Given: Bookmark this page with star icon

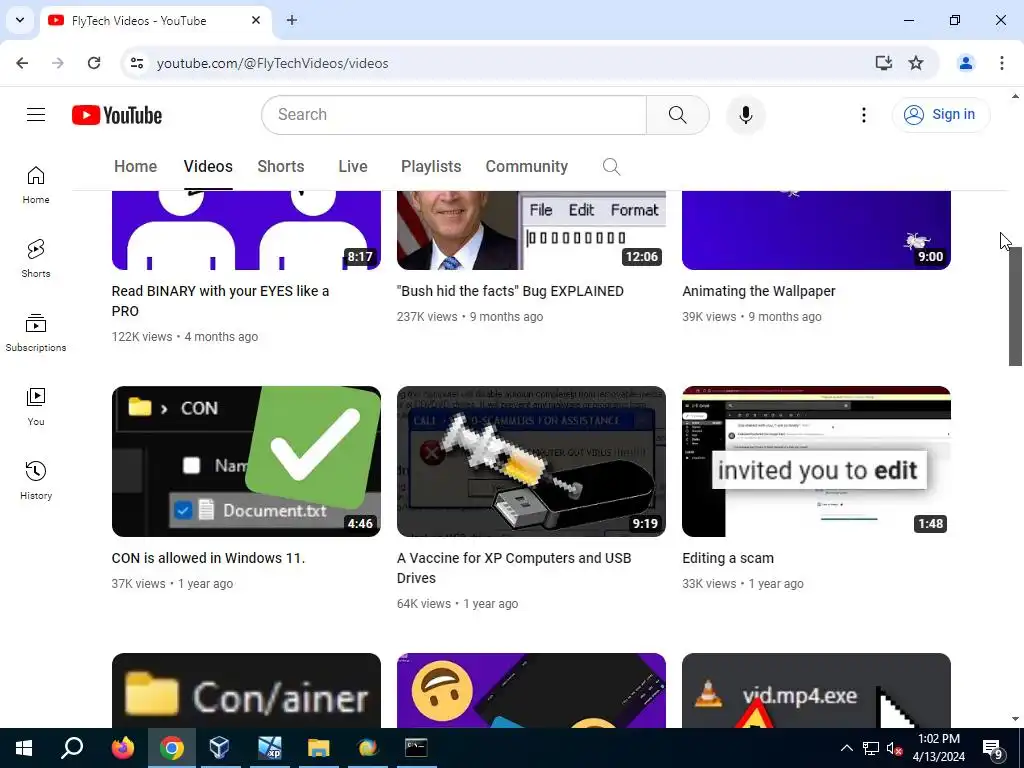Looking at the screenshot, I should click(x=916, y=63).
